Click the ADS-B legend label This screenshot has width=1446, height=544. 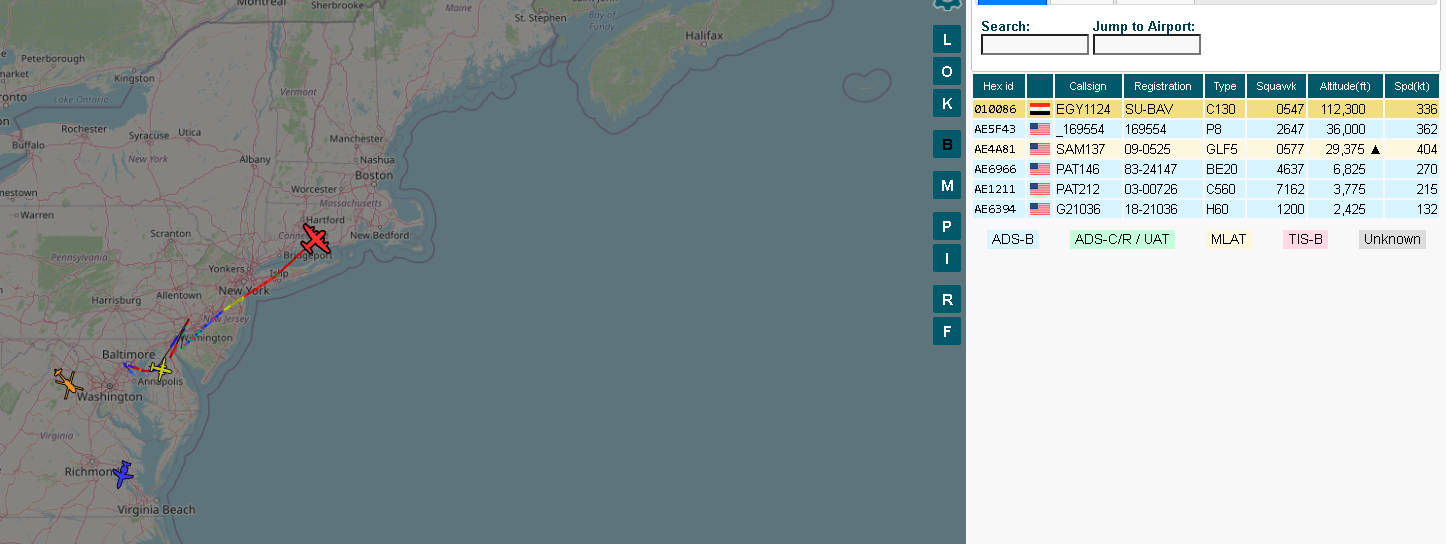point(1013,239)
